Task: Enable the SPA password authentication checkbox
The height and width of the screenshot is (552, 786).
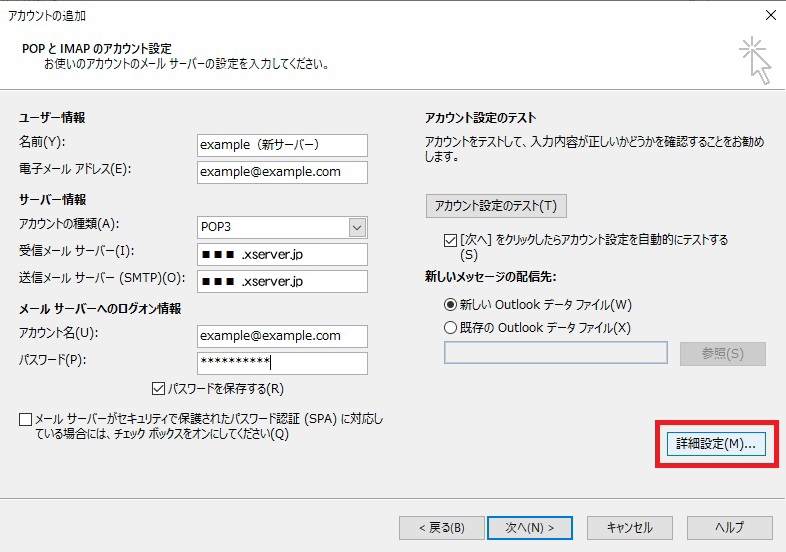Action: click(x=25, y=420)
